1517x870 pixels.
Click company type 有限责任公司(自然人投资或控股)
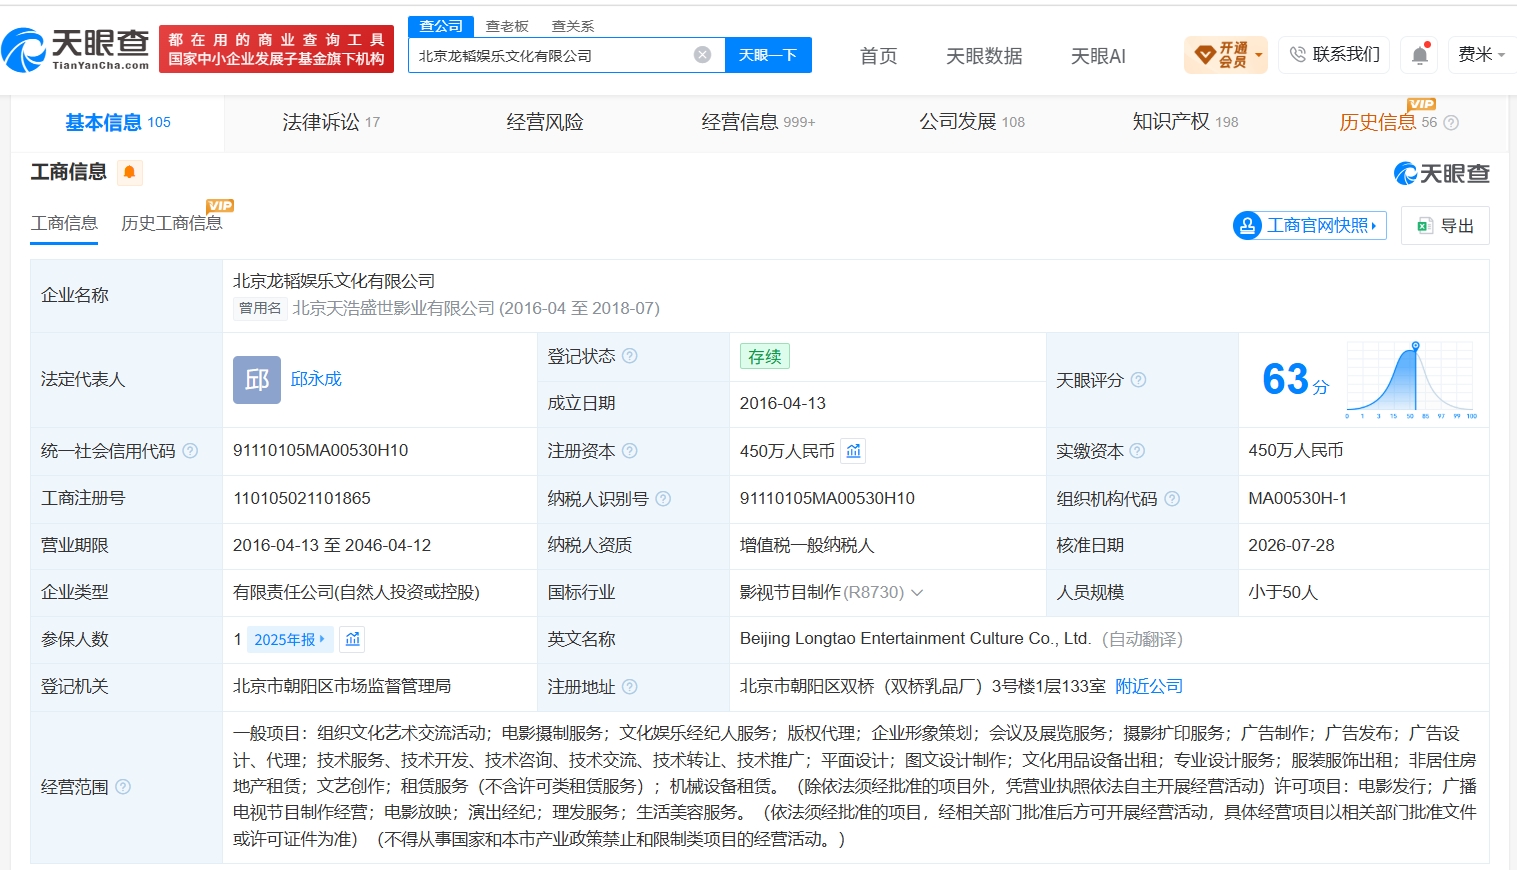point(356,593)
